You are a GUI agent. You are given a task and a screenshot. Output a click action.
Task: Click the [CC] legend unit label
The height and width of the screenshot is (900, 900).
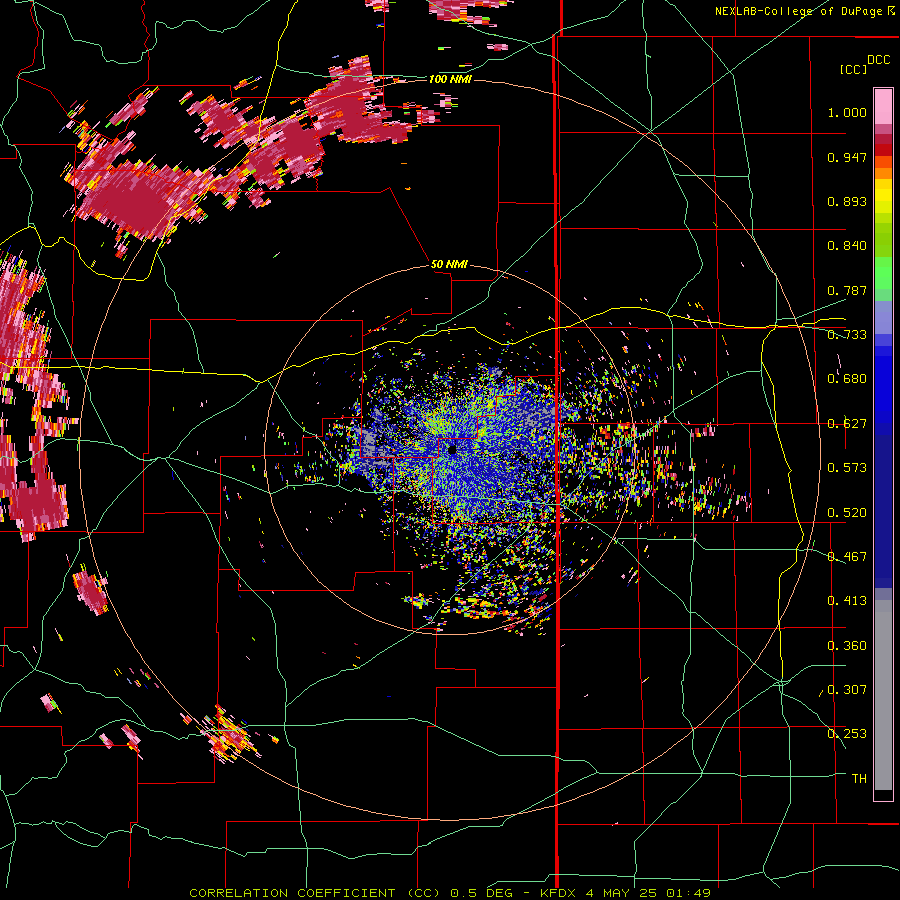point(853,69)
